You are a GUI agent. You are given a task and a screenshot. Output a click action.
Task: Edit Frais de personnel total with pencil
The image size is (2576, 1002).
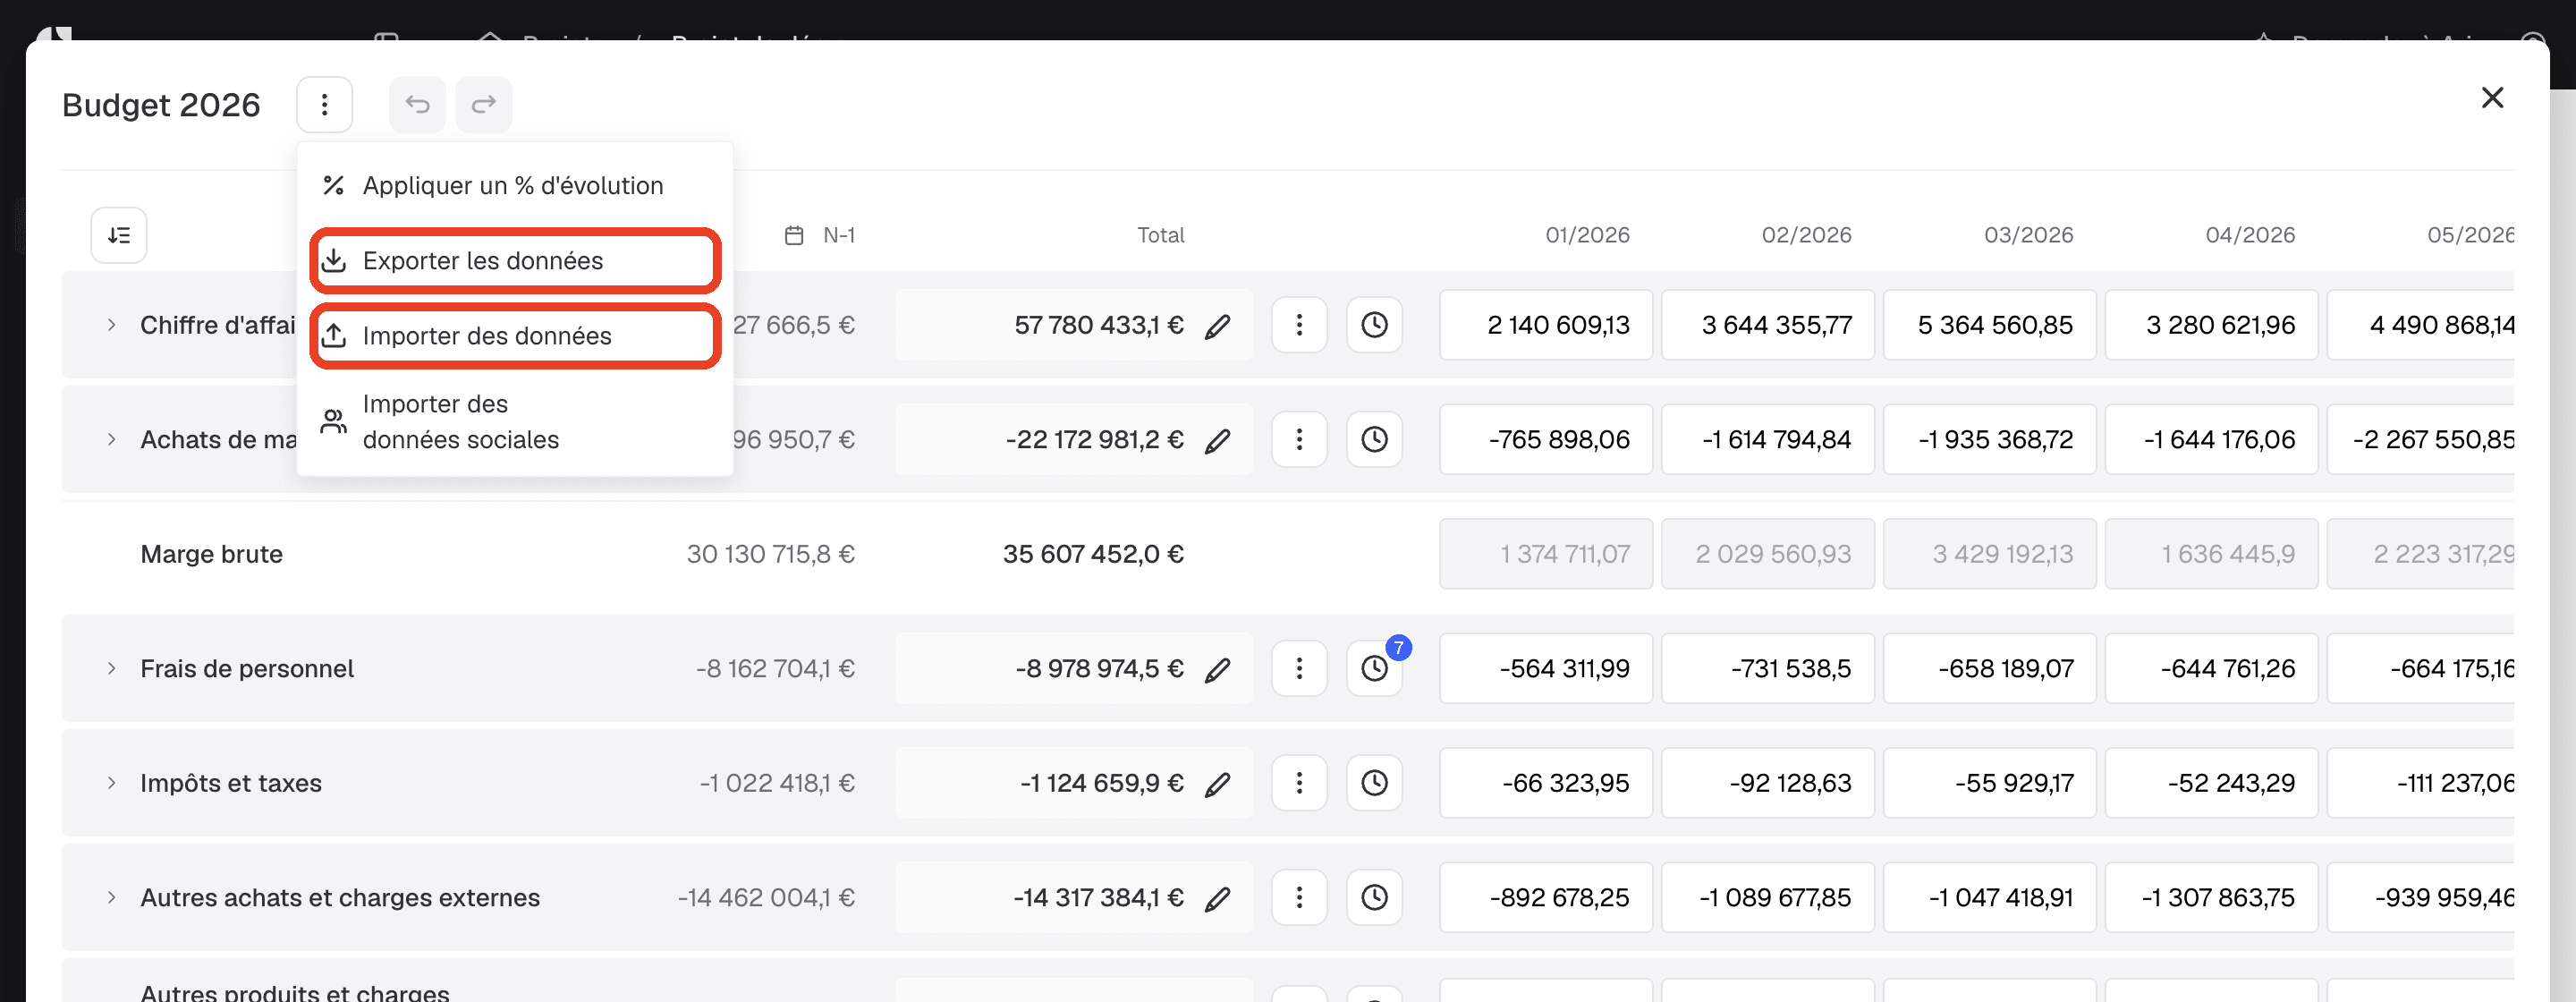pyautogui.click(x=1217, y=669)
